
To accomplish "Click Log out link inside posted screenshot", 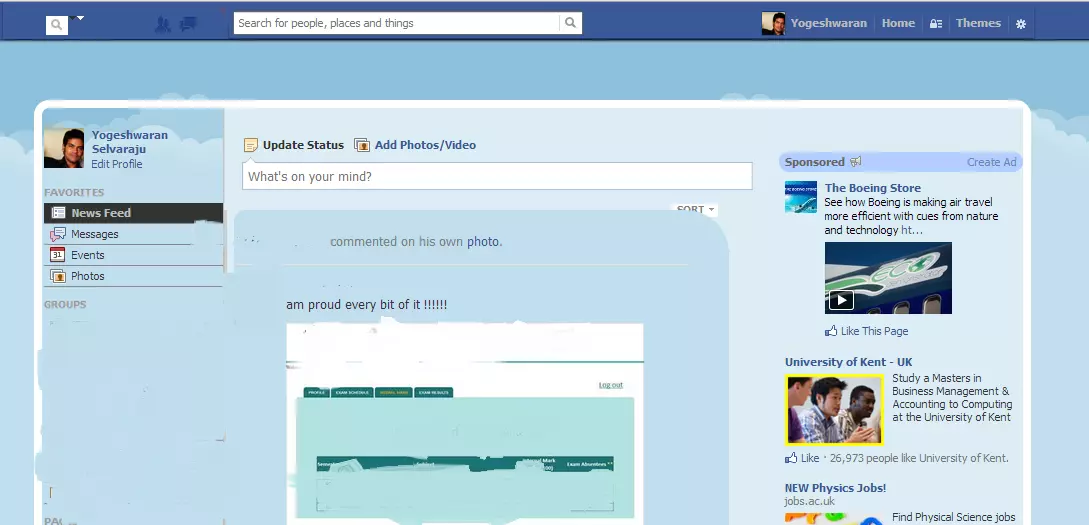I will pos(610,385).
